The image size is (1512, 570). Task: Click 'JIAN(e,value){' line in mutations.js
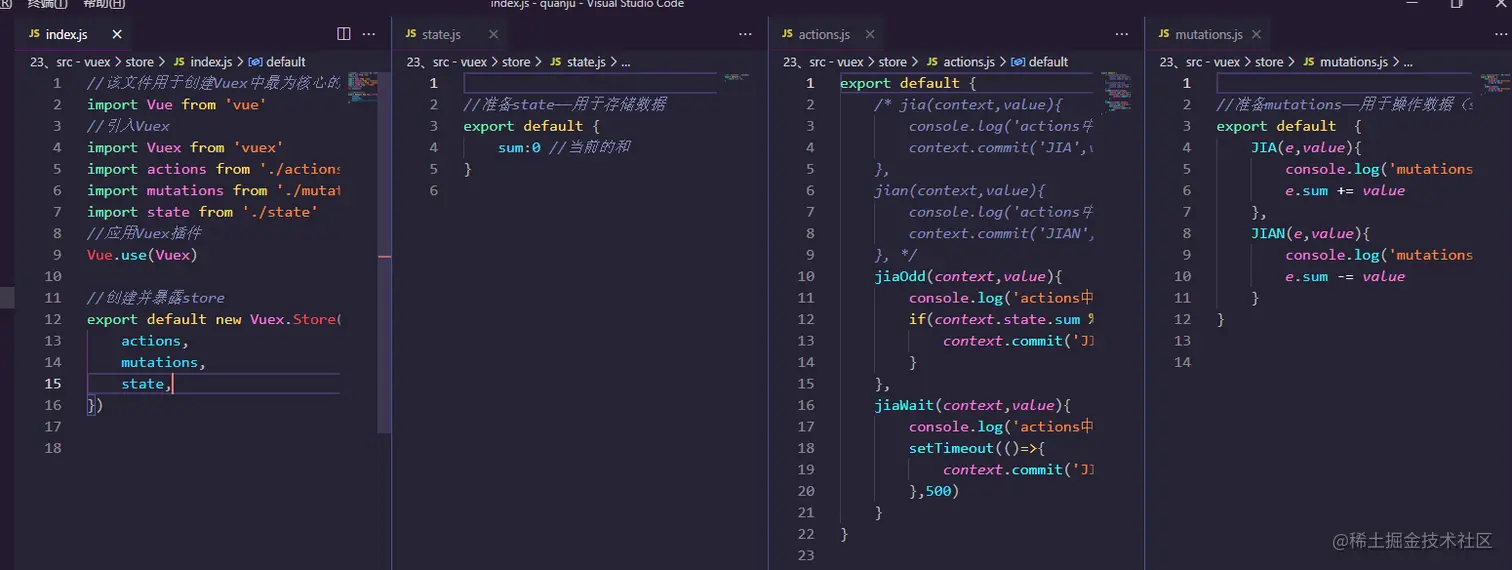pos(1310,234)
